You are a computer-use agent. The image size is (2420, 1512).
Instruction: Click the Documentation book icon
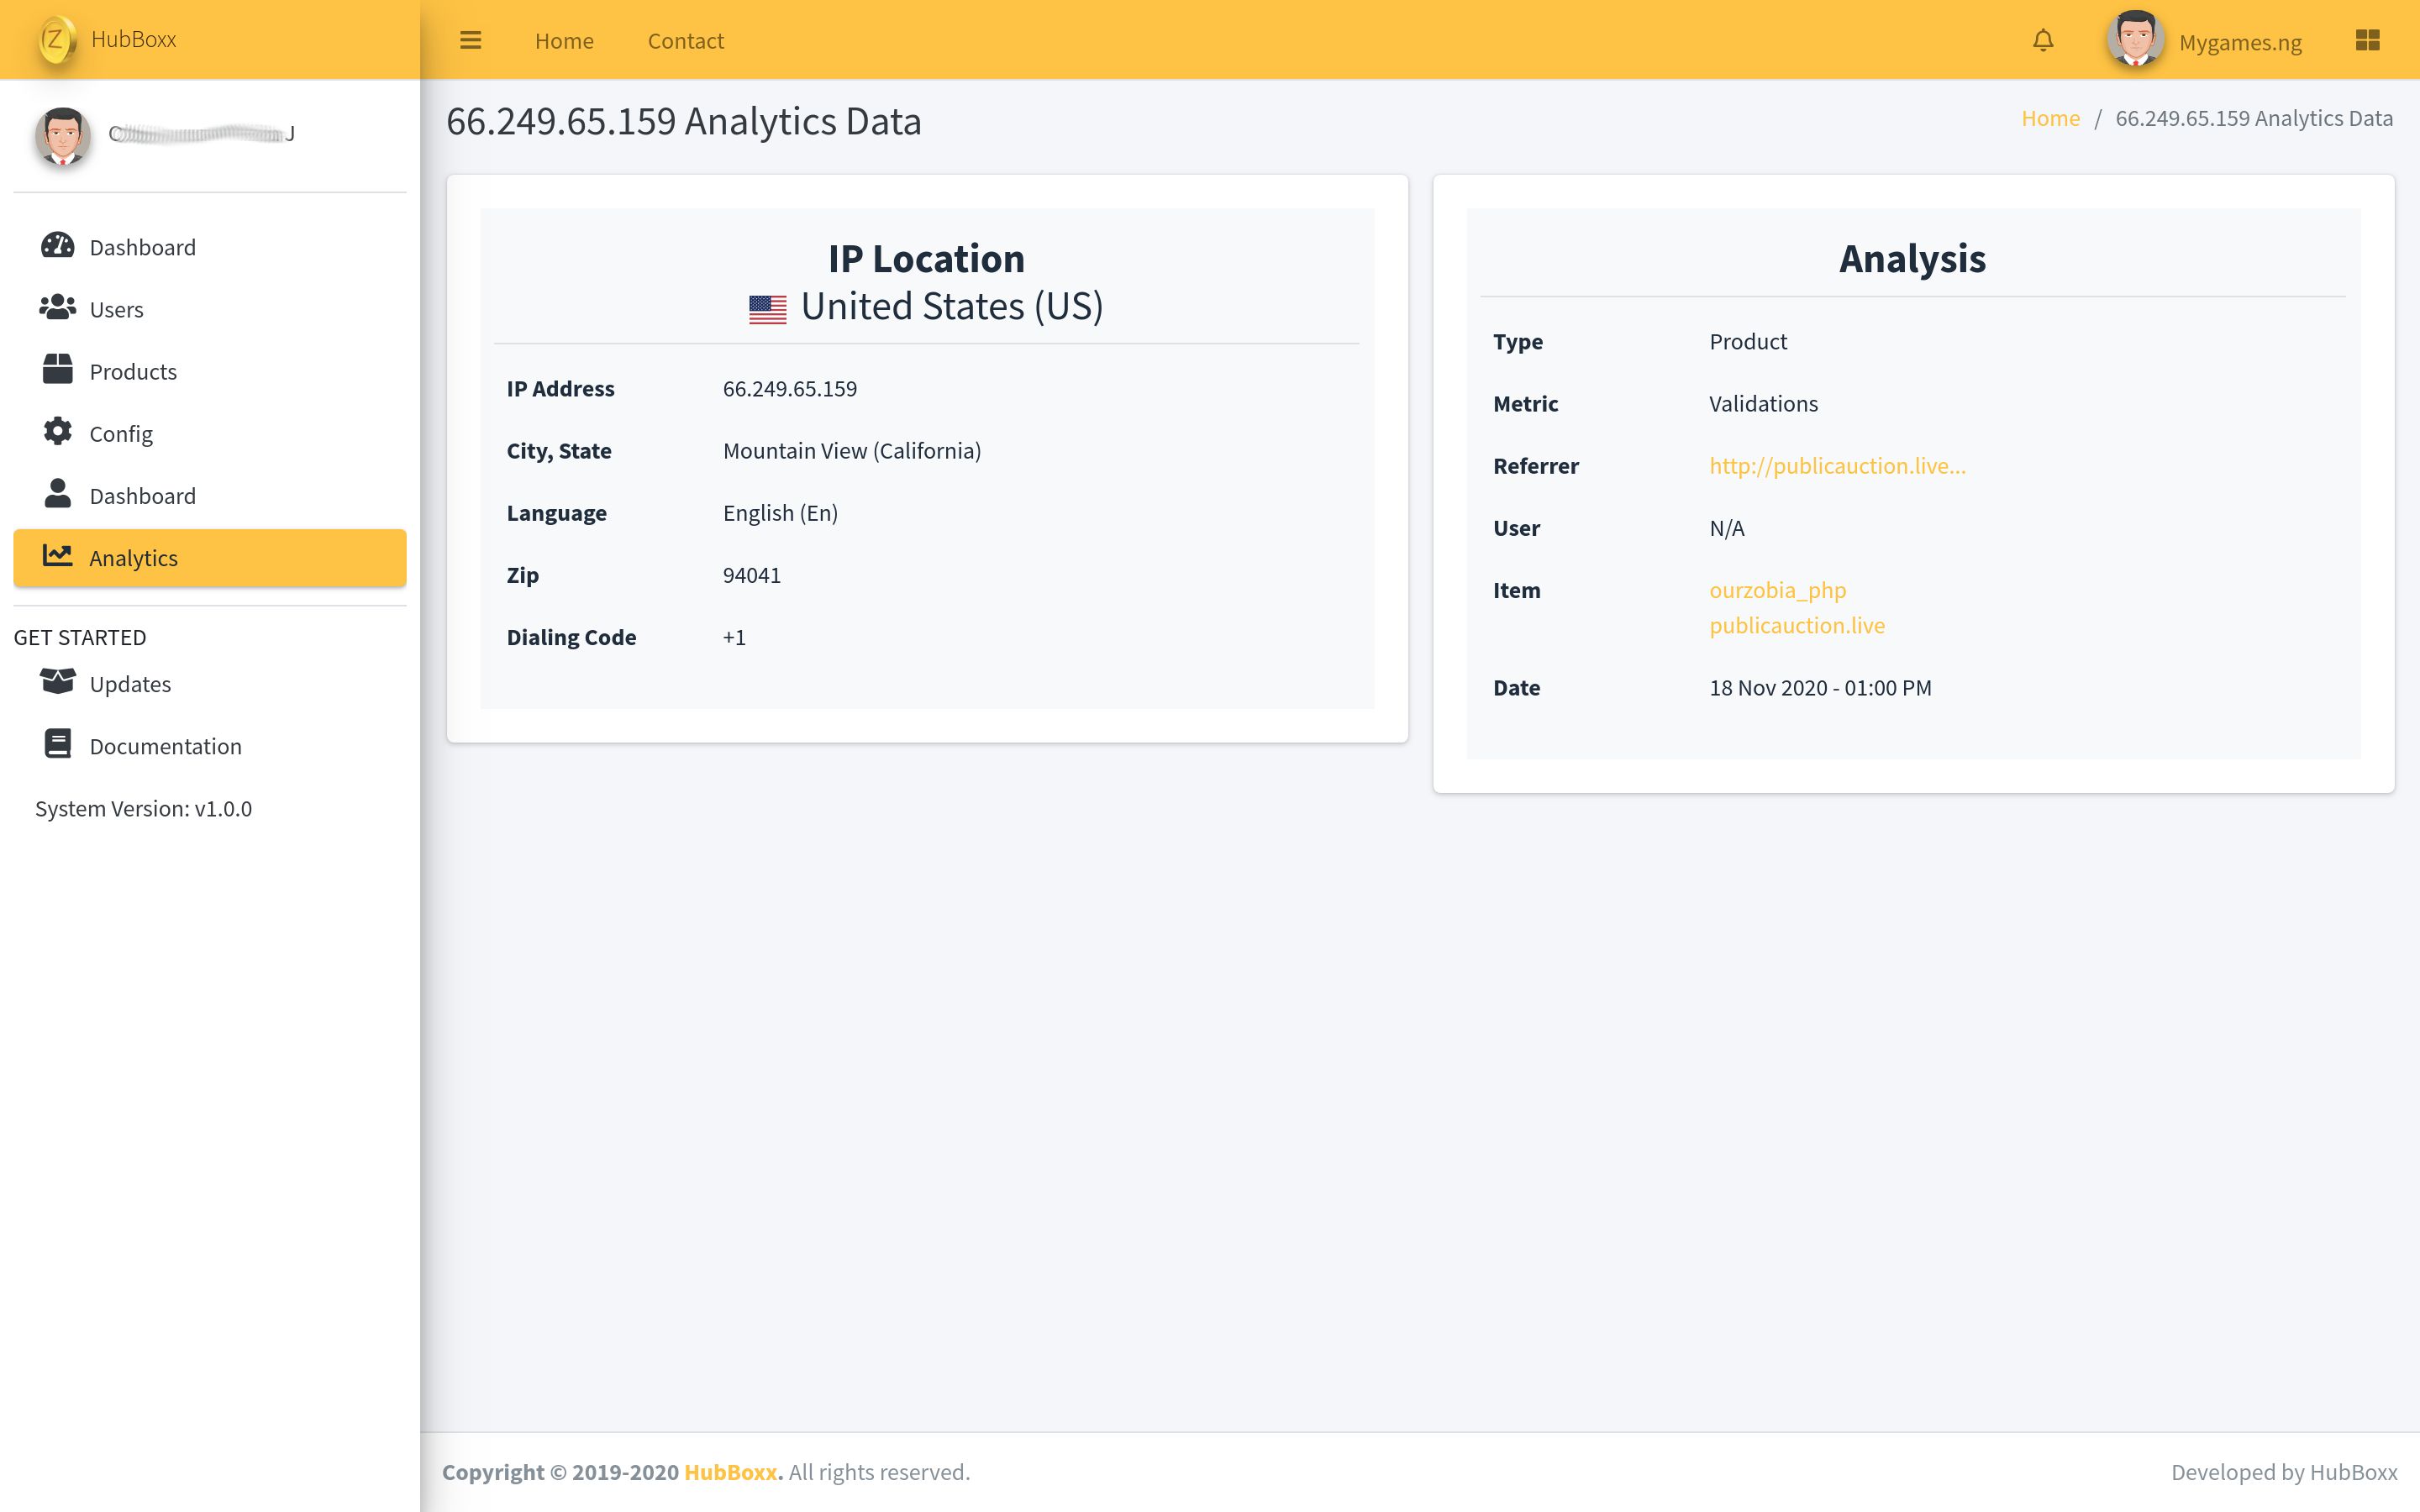(57, 744)
